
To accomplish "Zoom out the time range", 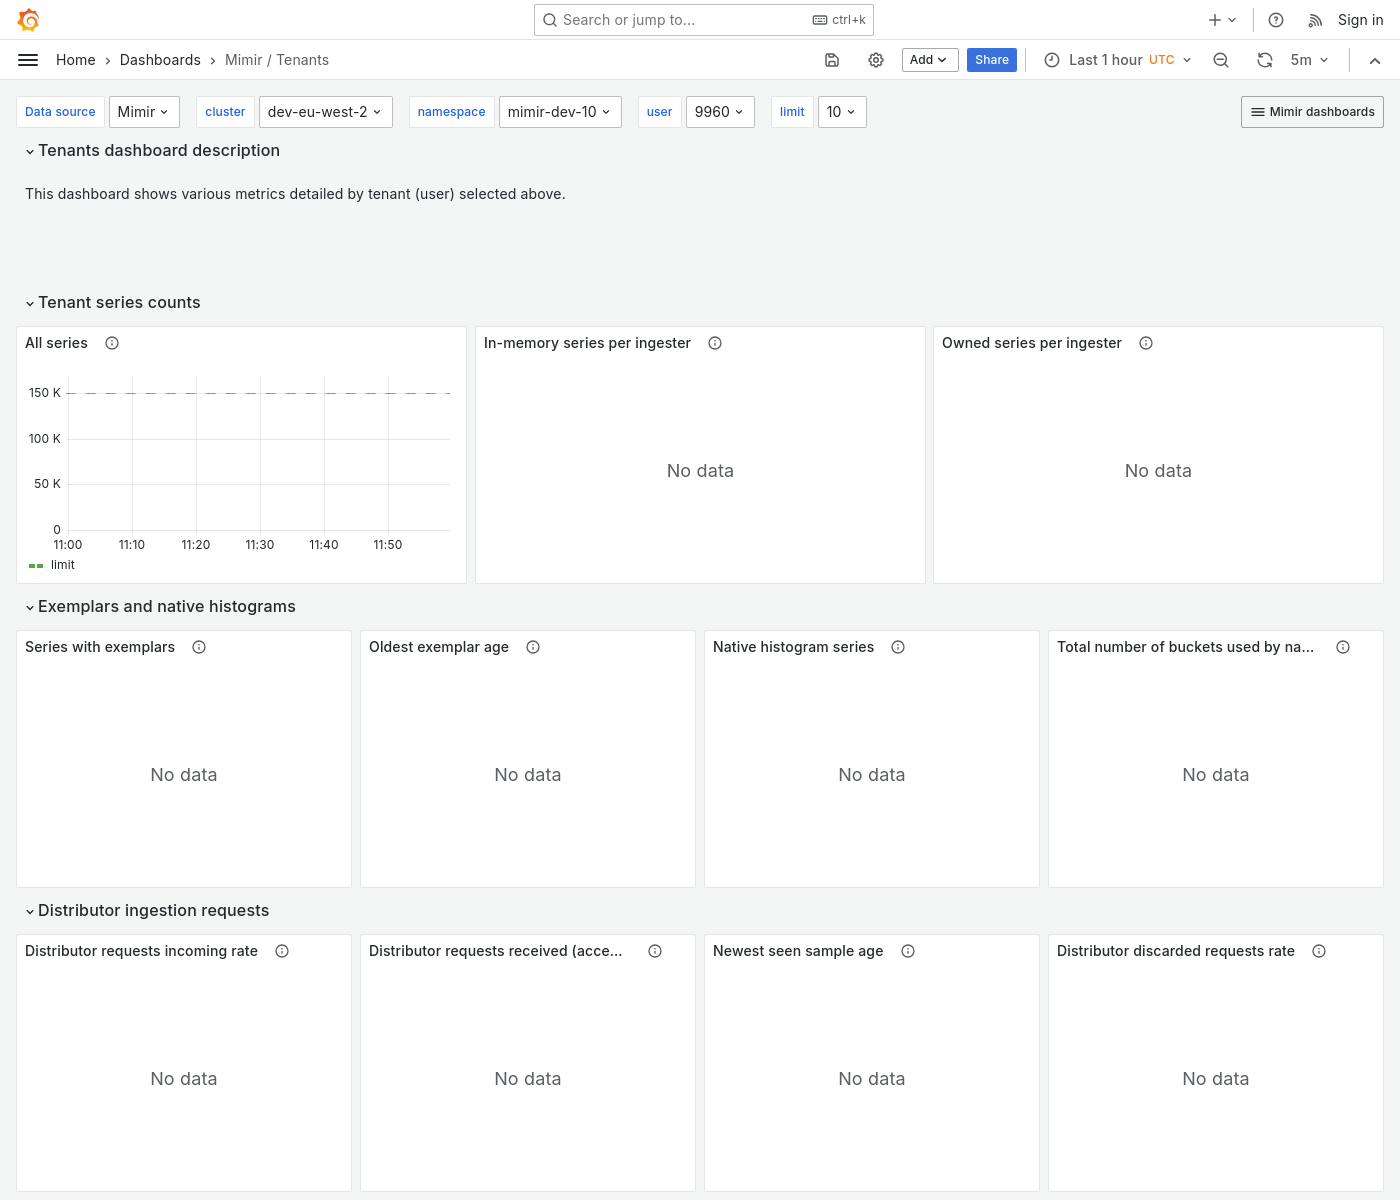I will click(1221, 60).
